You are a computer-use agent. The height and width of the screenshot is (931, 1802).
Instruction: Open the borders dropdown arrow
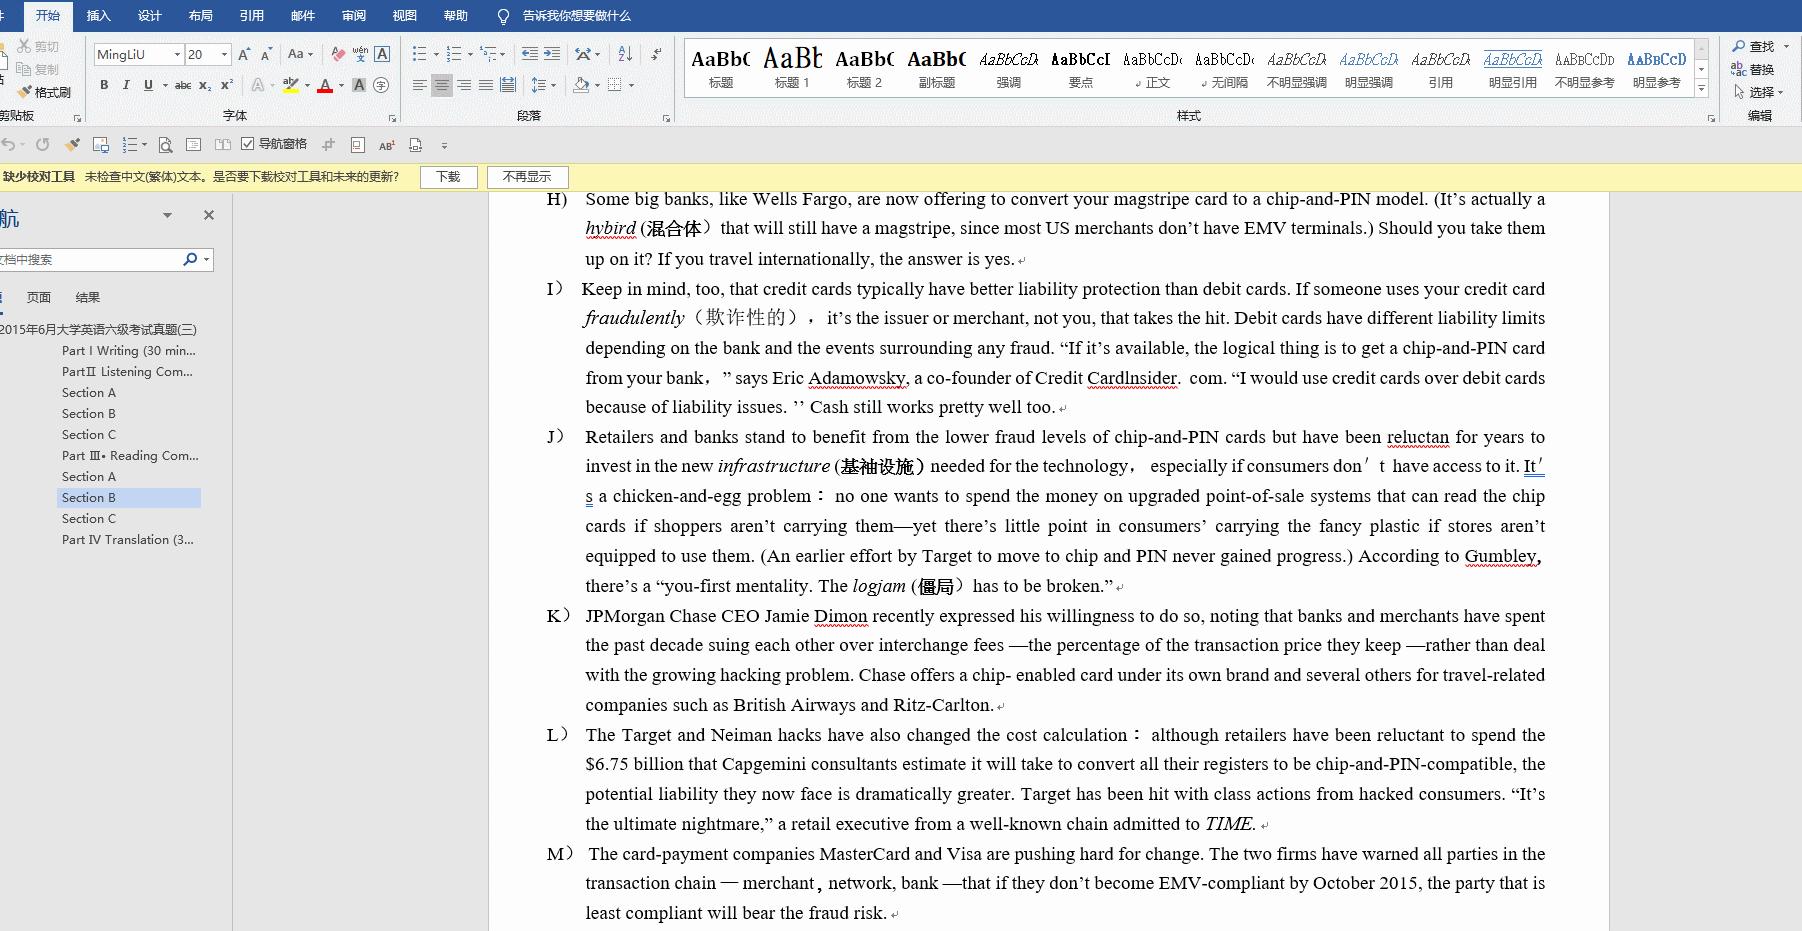[x=631, y=86]
